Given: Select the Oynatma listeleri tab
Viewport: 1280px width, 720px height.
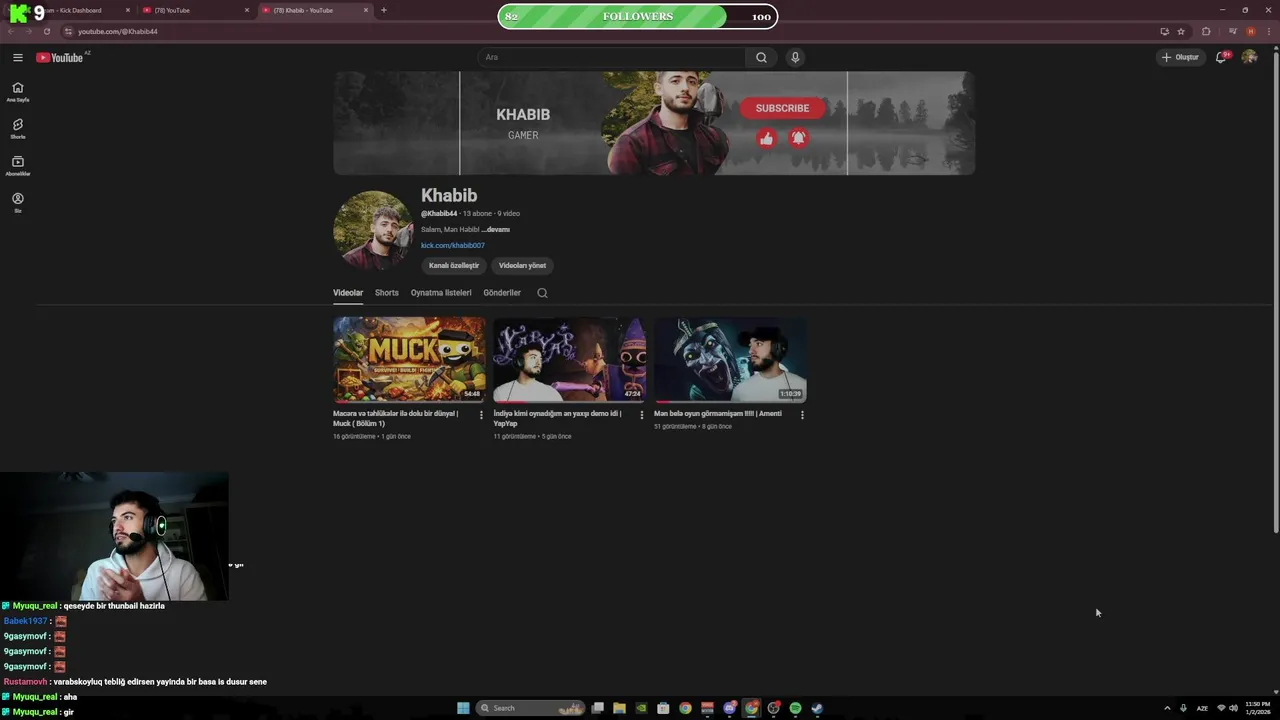Looking at the screenshot, I should (441, 293).
